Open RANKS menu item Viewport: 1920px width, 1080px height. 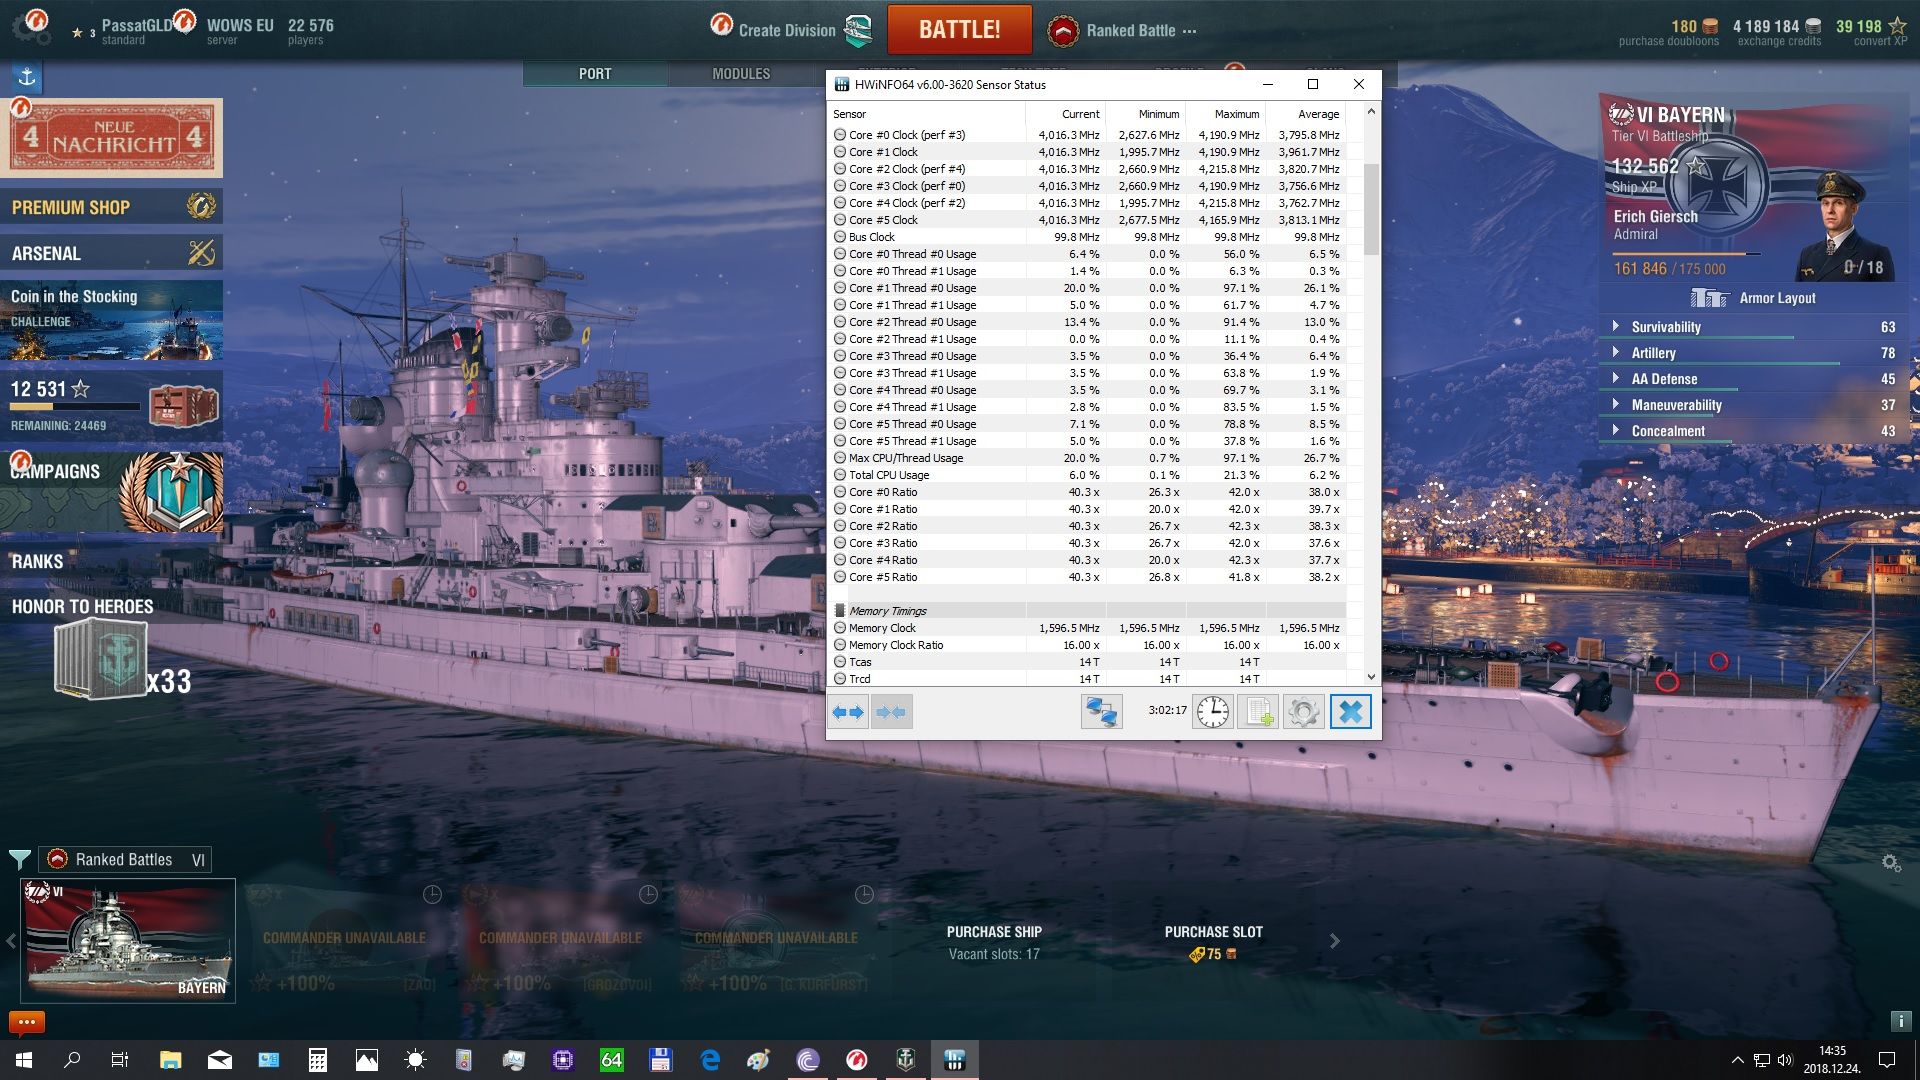(37, 562)
